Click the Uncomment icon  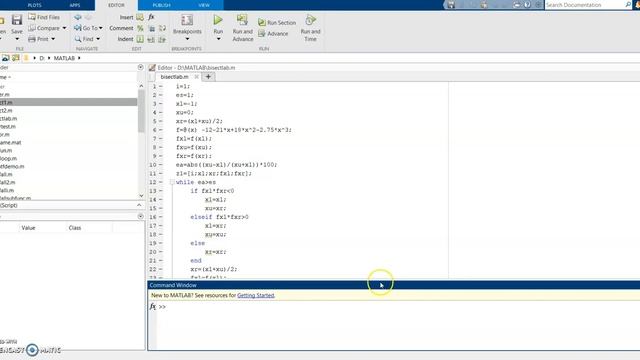(151, 28)
